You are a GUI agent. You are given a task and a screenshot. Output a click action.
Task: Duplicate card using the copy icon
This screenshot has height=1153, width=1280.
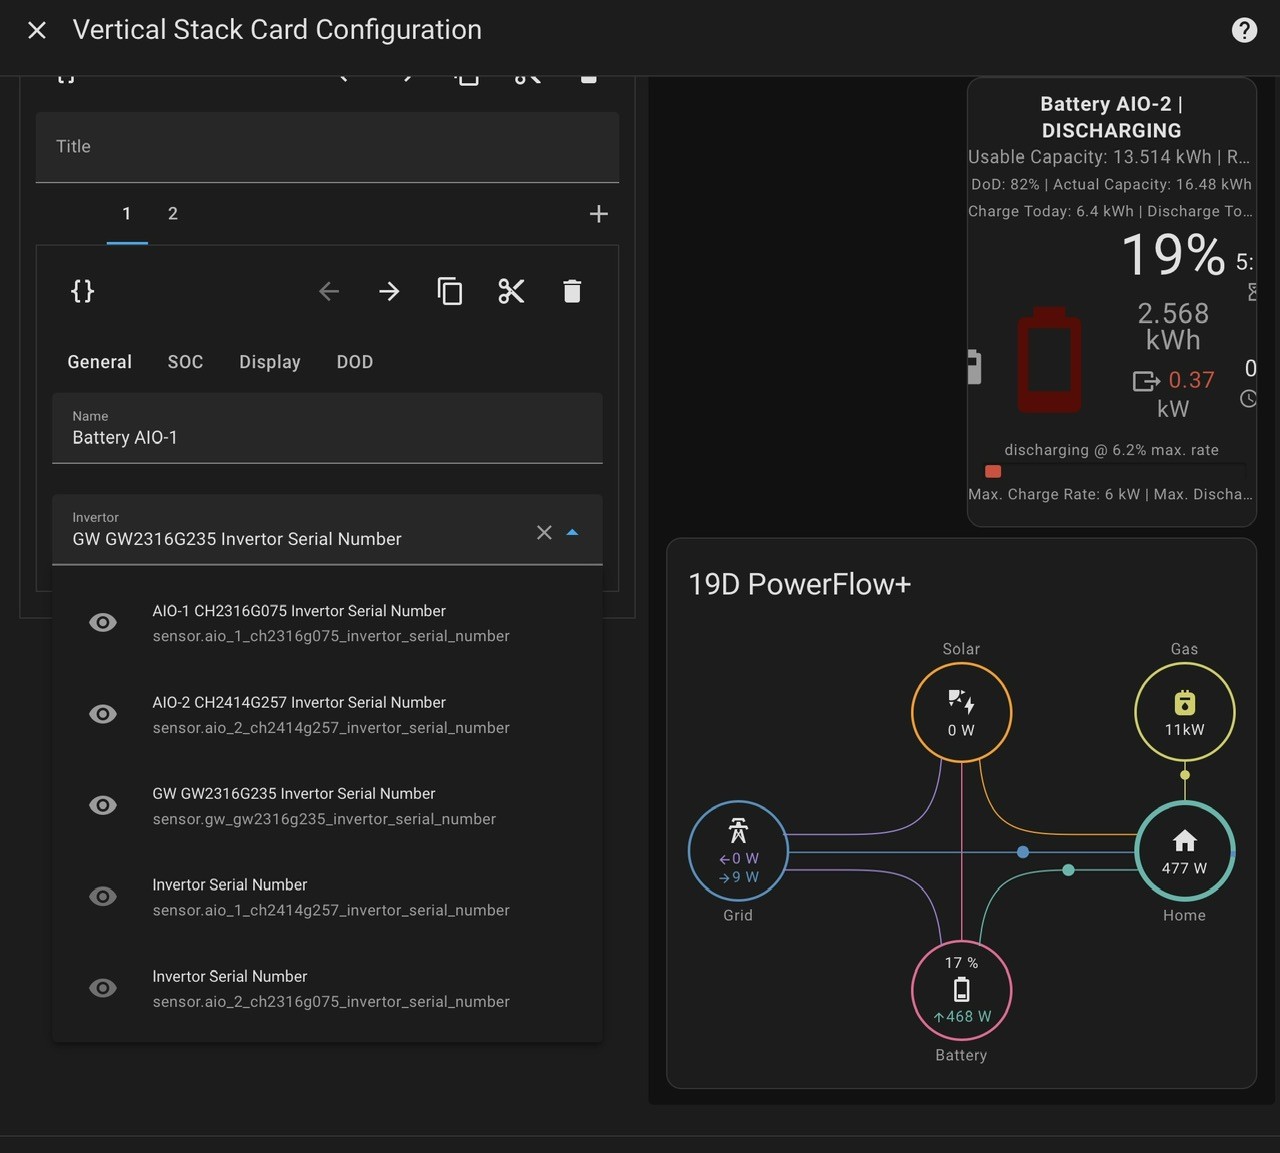tap(450, 291)
